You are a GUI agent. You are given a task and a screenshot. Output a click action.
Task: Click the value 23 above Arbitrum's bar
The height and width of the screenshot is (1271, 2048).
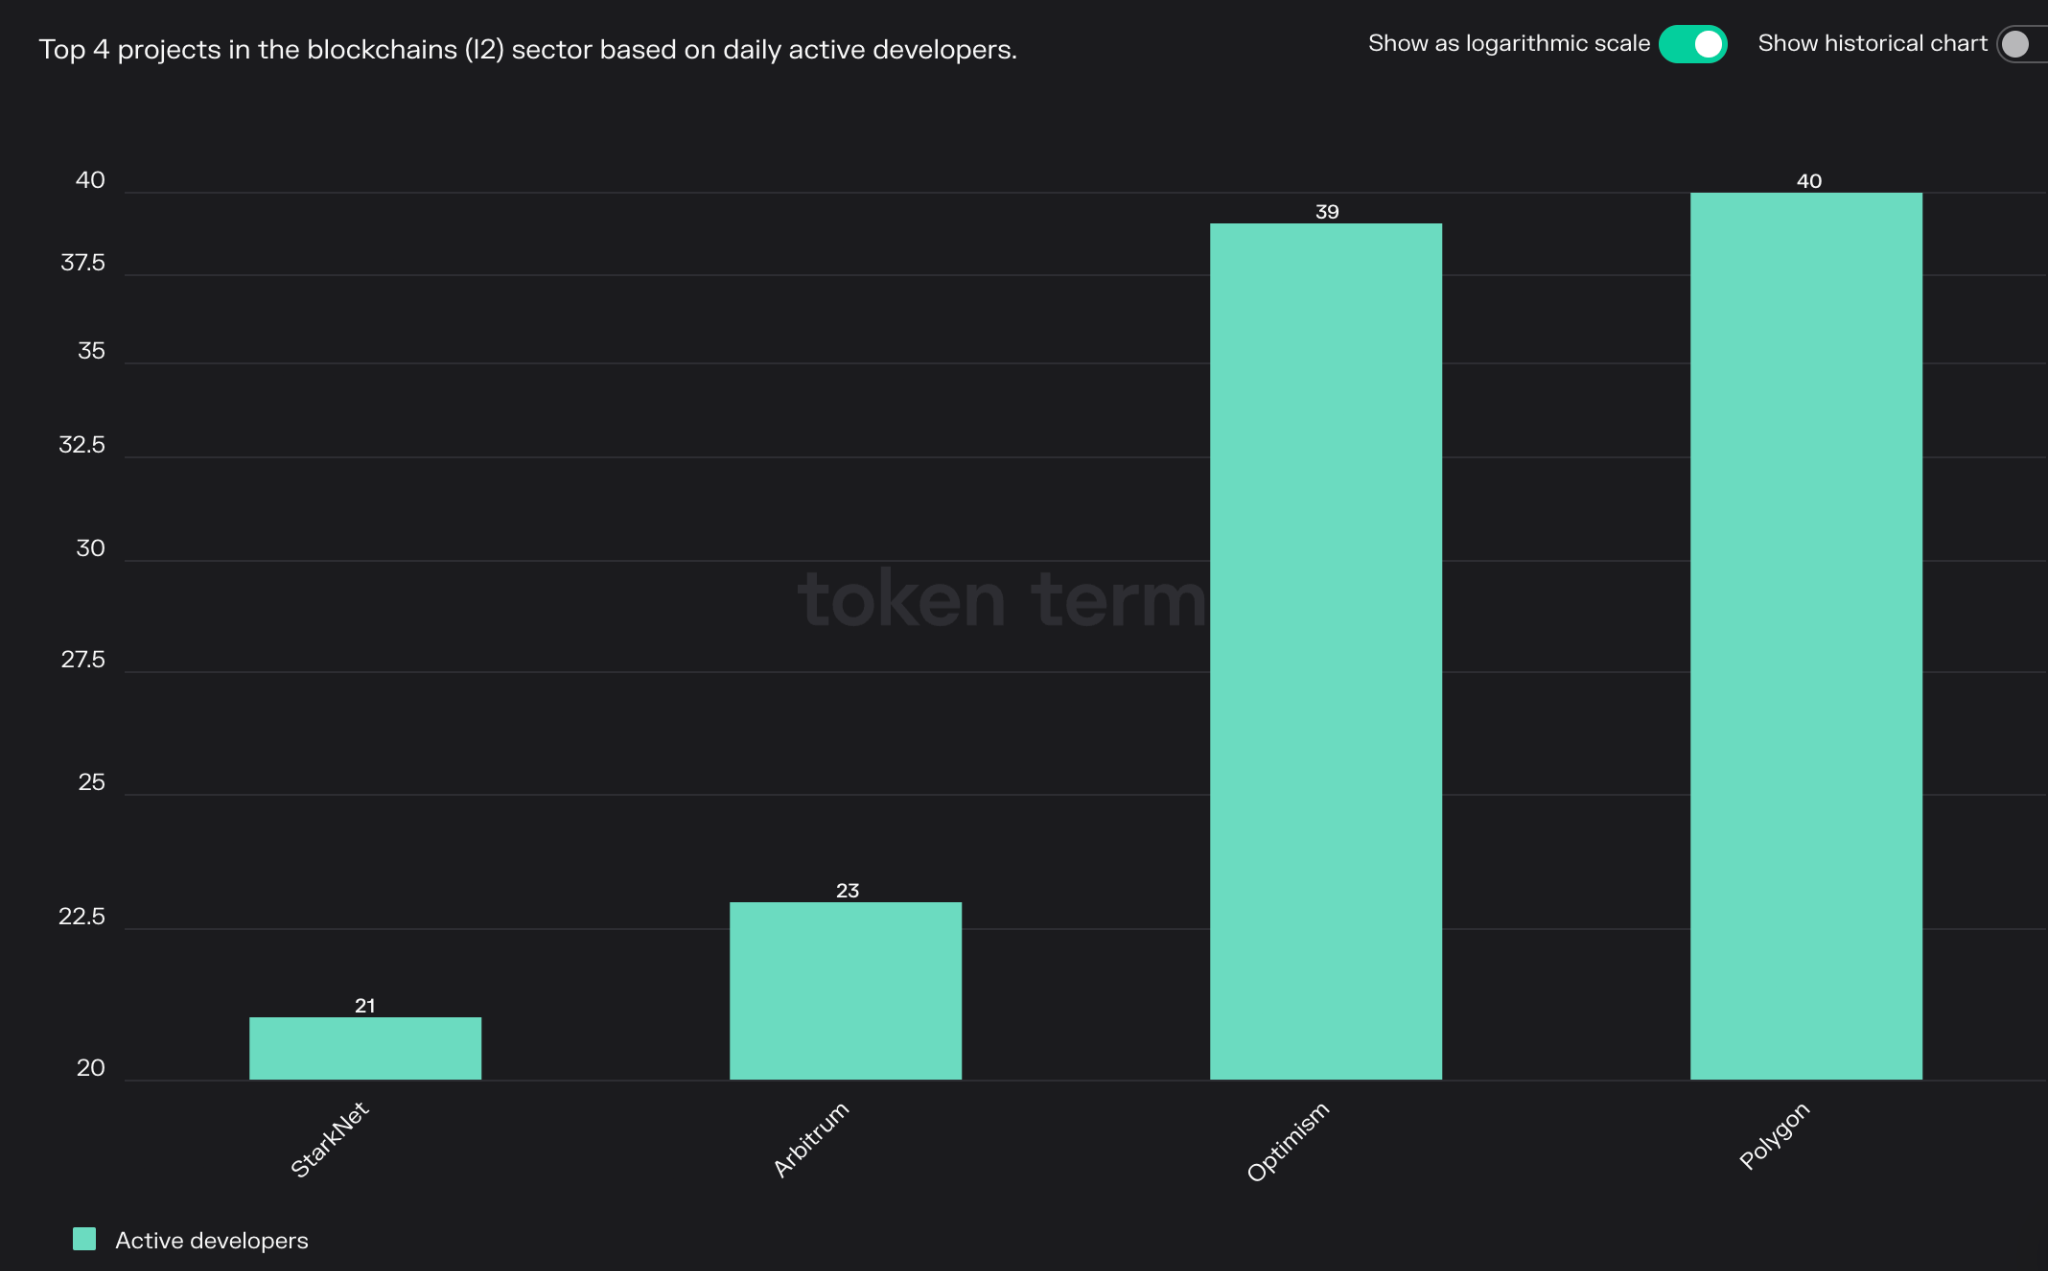click(x=847, y=888)
